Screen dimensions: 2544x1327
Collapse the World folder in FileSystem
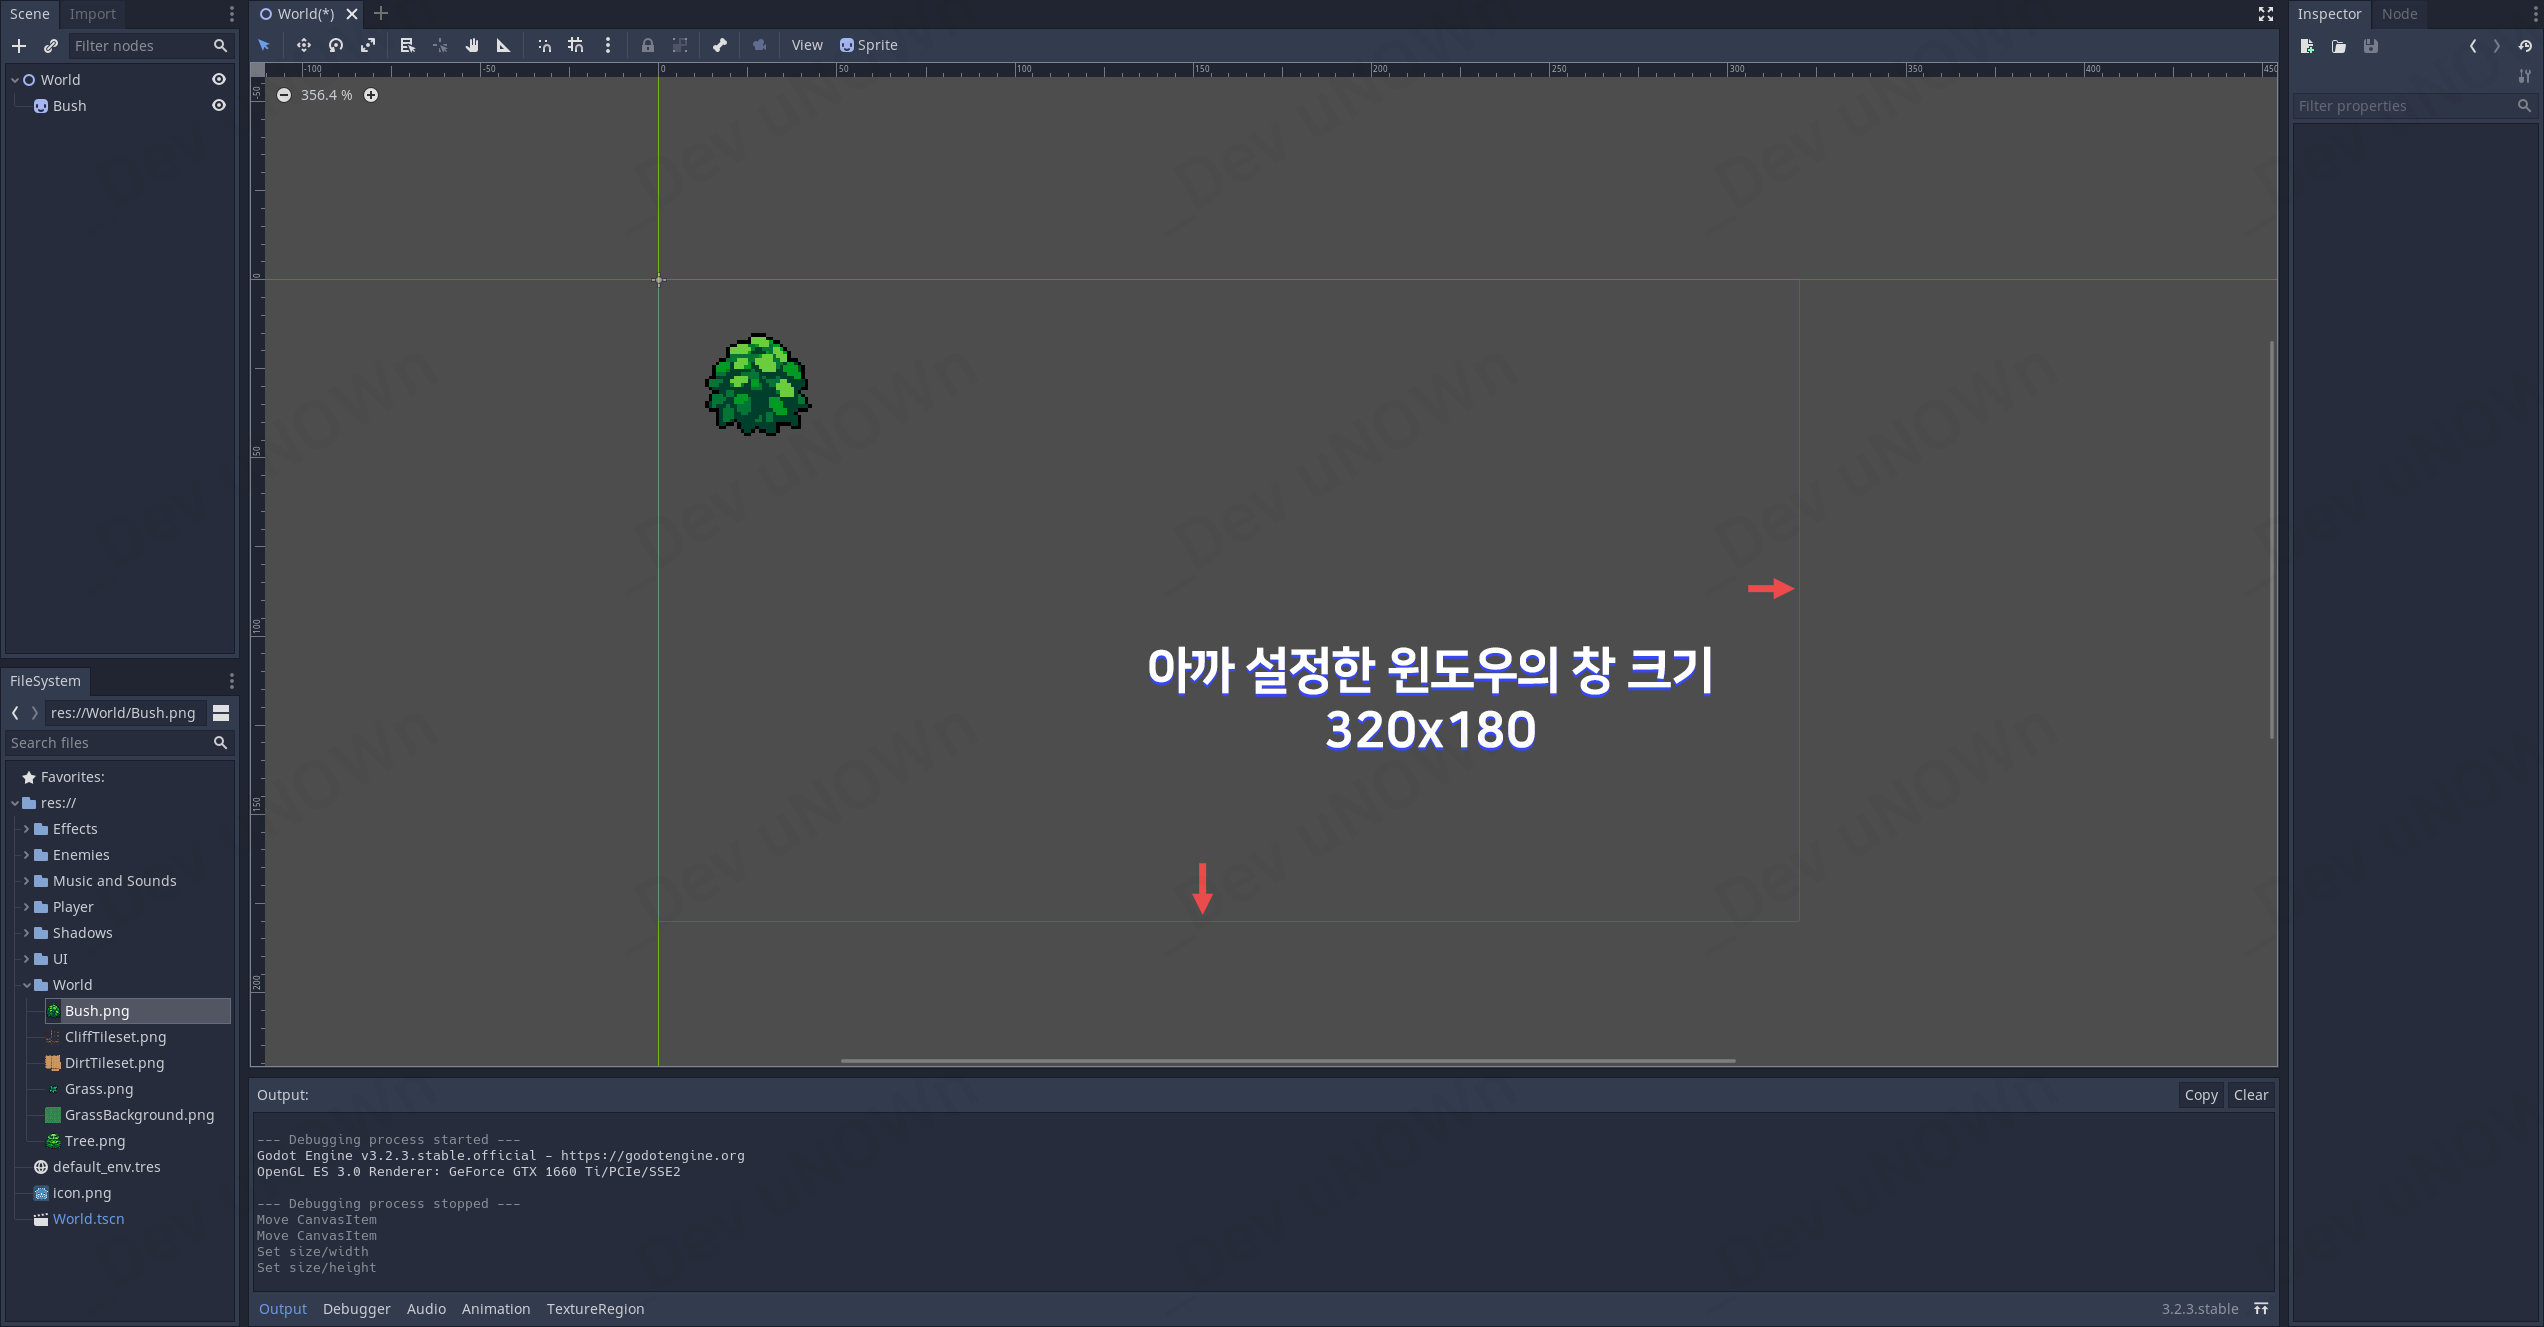coord(26,985)
